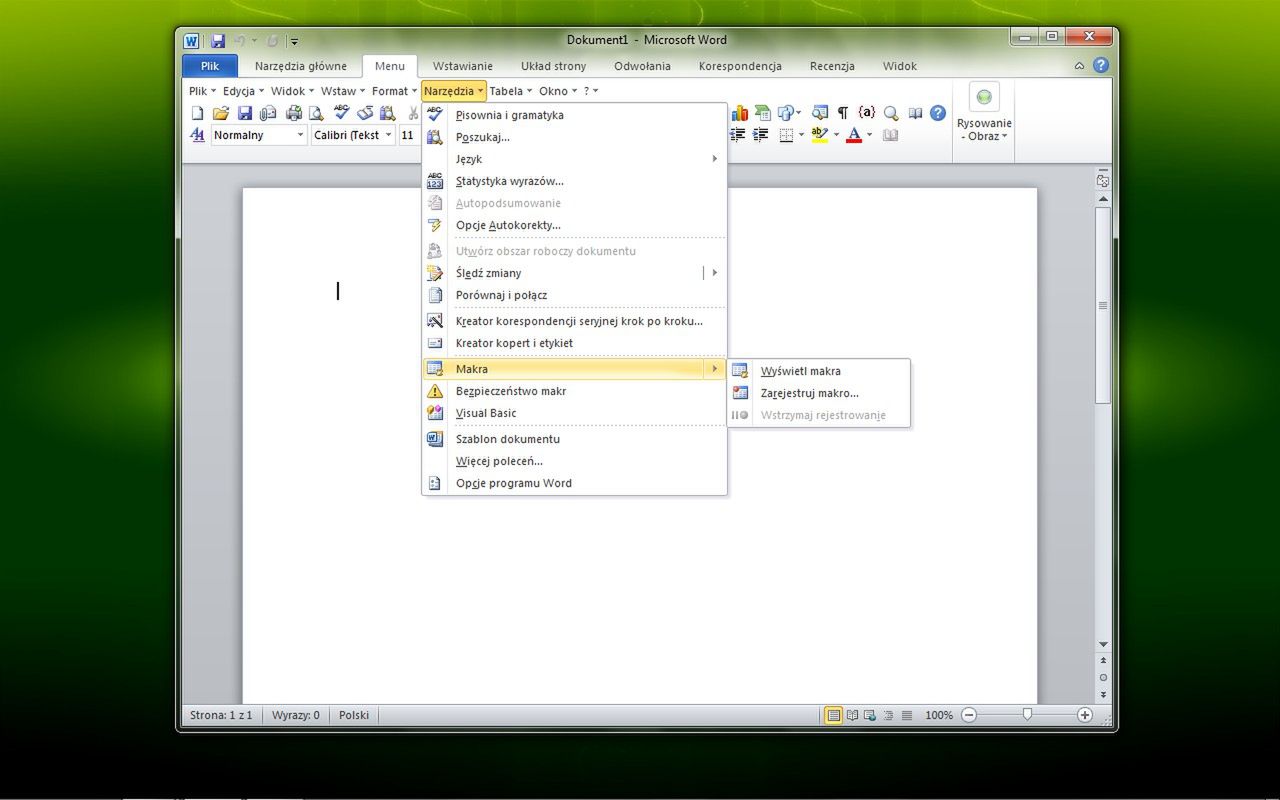The image size is (1280, 800).
Task: Select Statystyka wyrazów menu entry
Action: (x=574, y=181)
